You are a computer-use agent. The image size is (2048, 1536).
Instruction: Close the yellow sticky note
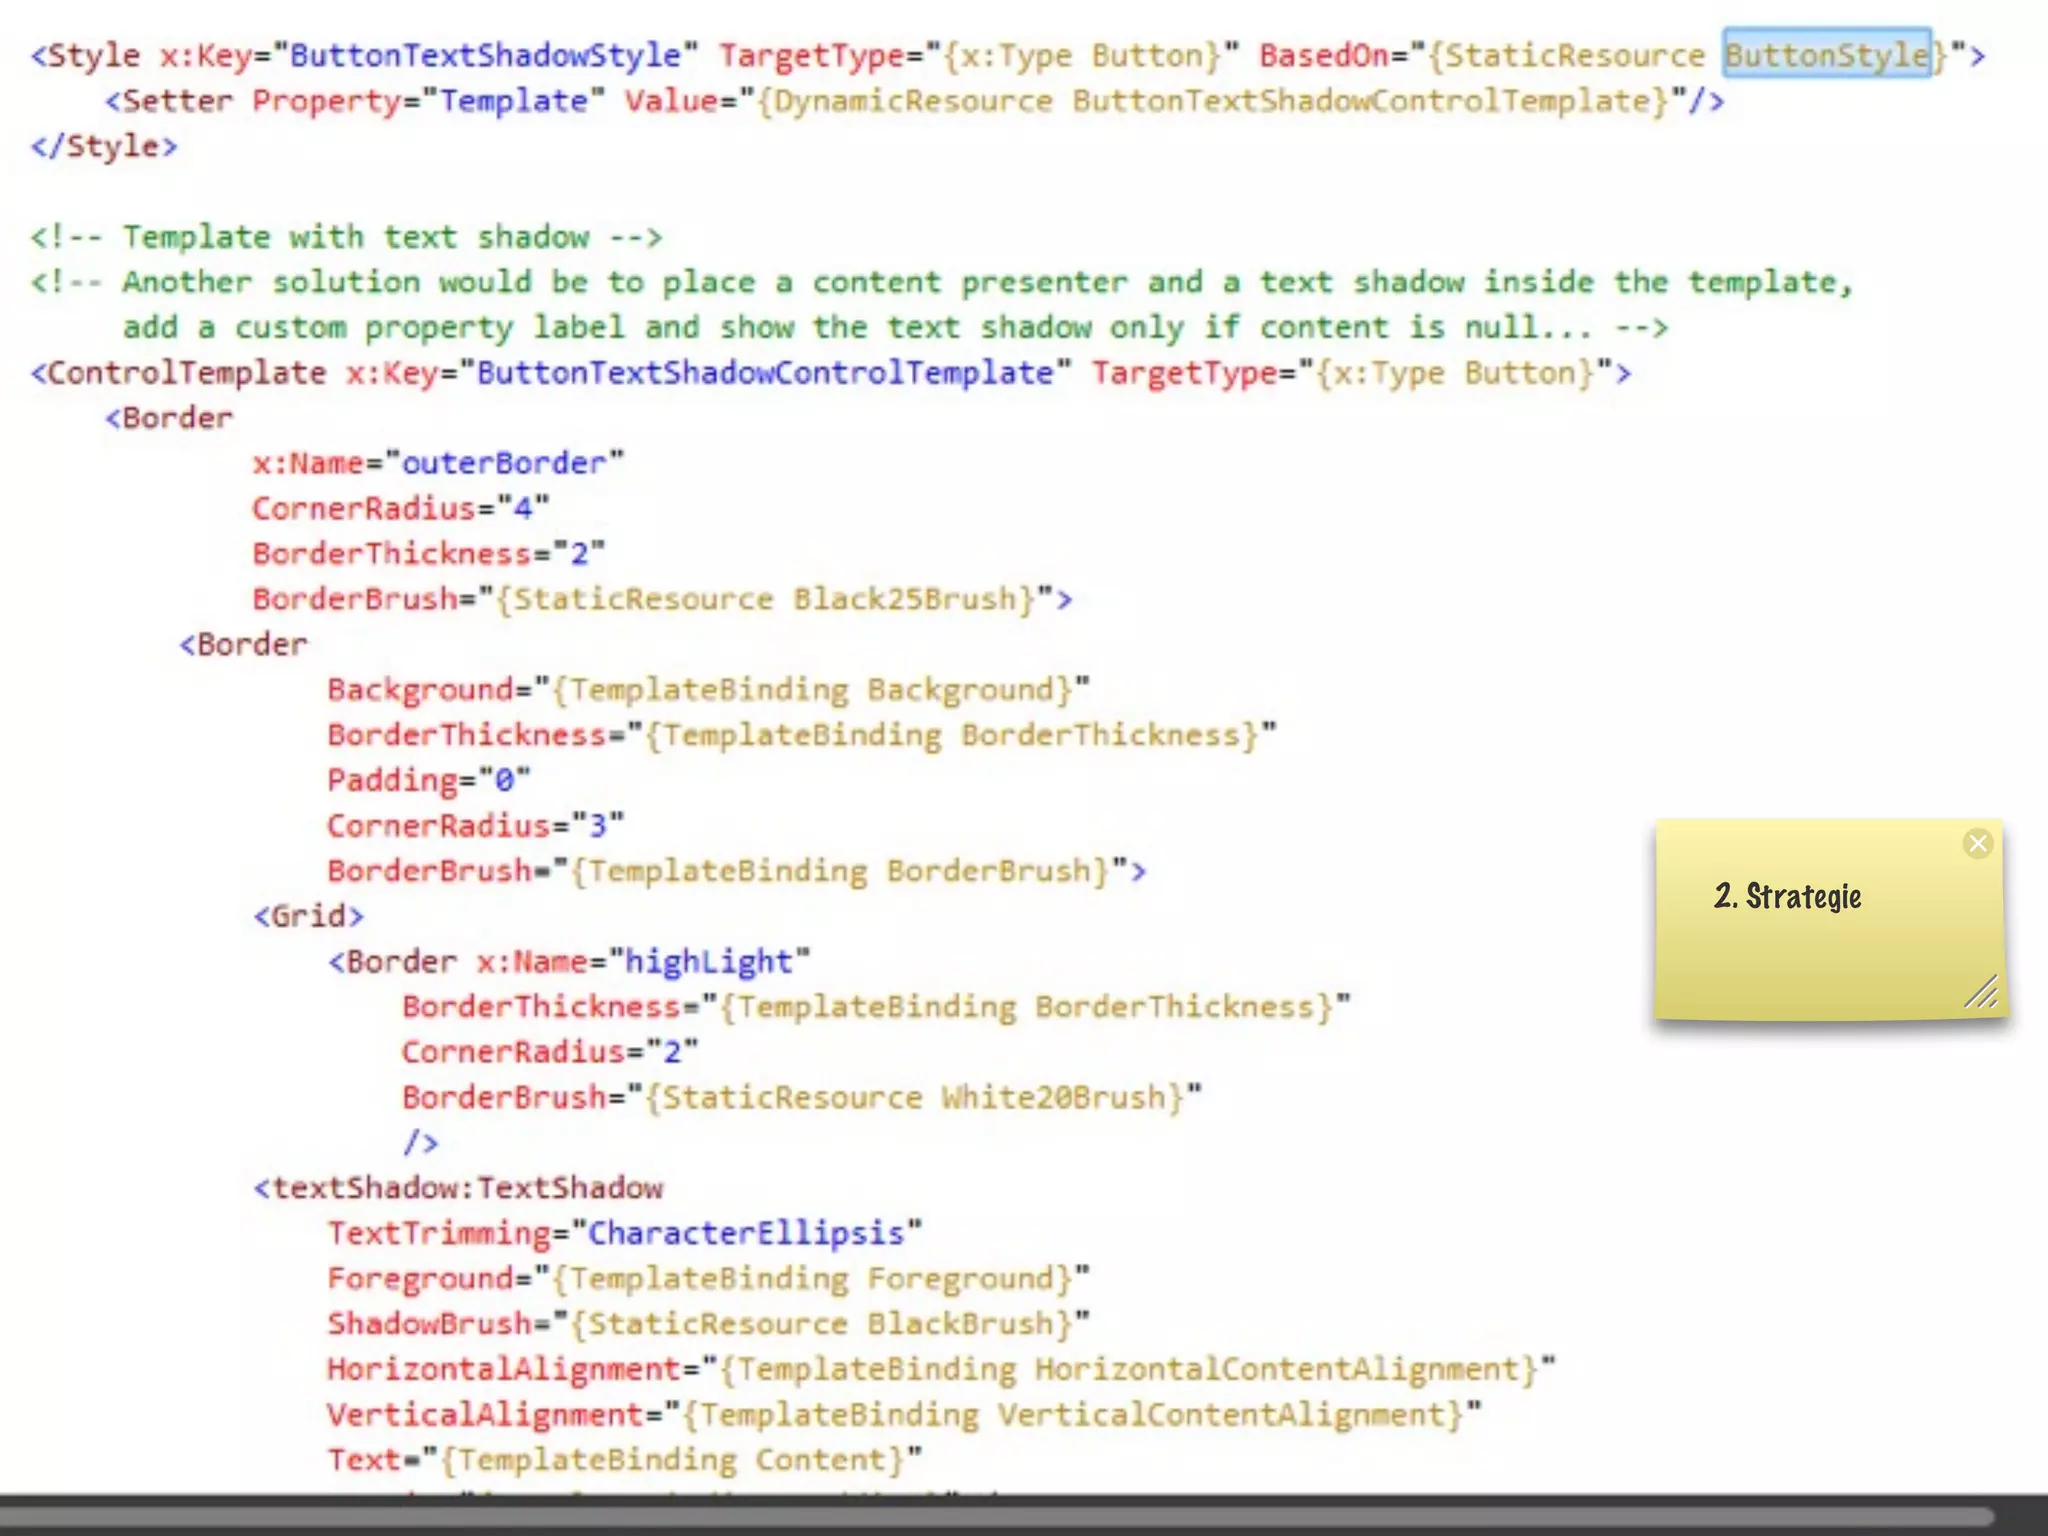(1977, 844)
